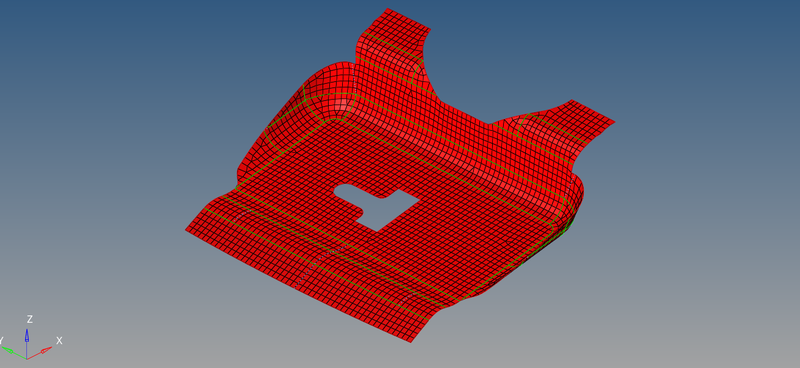Click the X label on the axis triad
800x368 pixels.
pyautogui.click(x=59, y=340)
